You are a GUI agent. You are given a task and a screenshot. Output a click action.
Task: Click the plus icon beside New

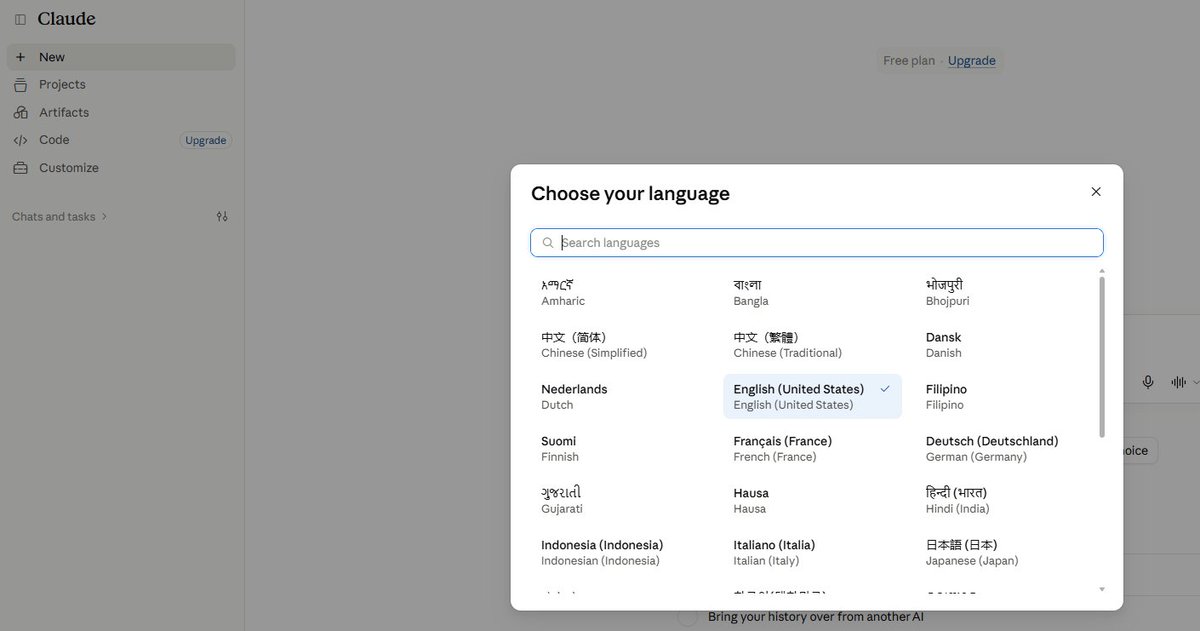pos(20,57)
